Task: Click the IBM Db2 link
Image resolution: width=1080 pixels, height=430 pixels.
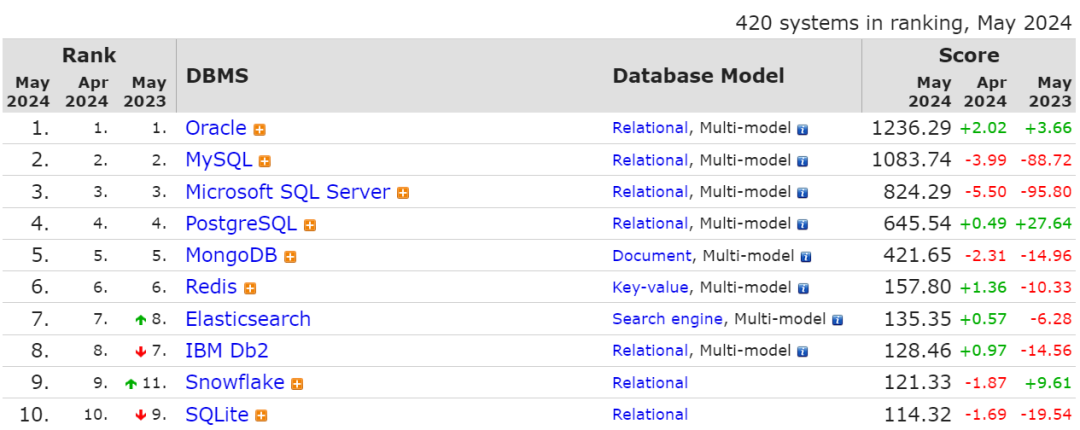Action: [227, 351]
